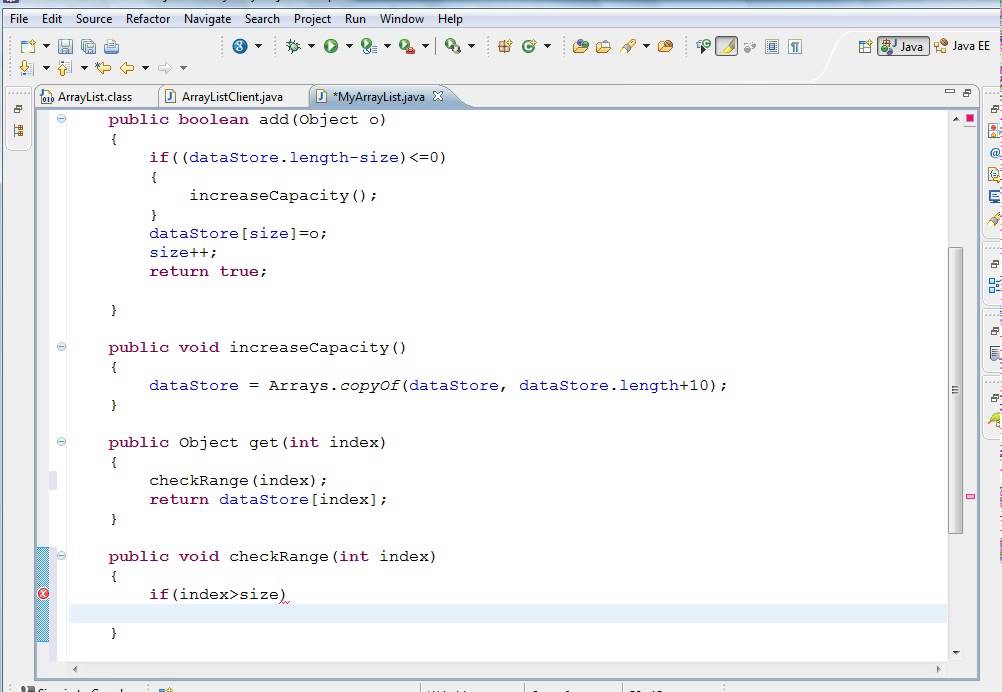This screenshot has height=692, width=1002.
Task: Open the Project menu
Action: (x=312, y=19)
